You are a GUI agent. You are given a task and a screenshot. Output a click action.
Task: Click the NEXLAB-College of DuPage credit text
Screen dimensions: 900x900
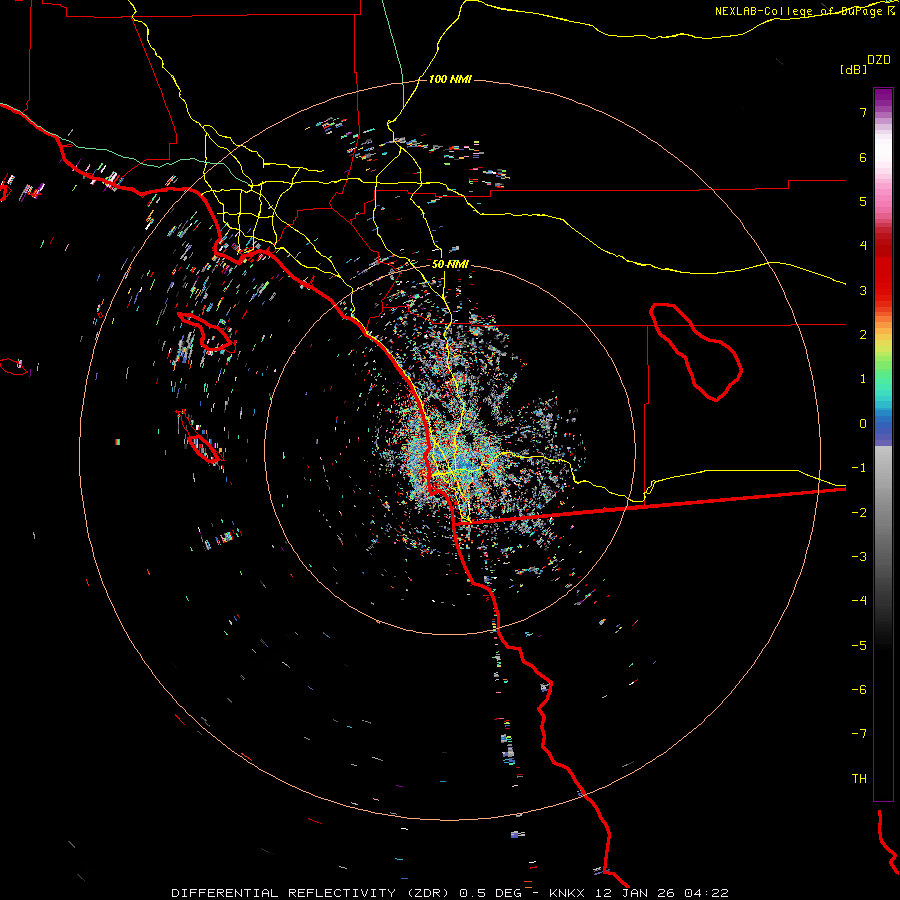pos(805,11)
